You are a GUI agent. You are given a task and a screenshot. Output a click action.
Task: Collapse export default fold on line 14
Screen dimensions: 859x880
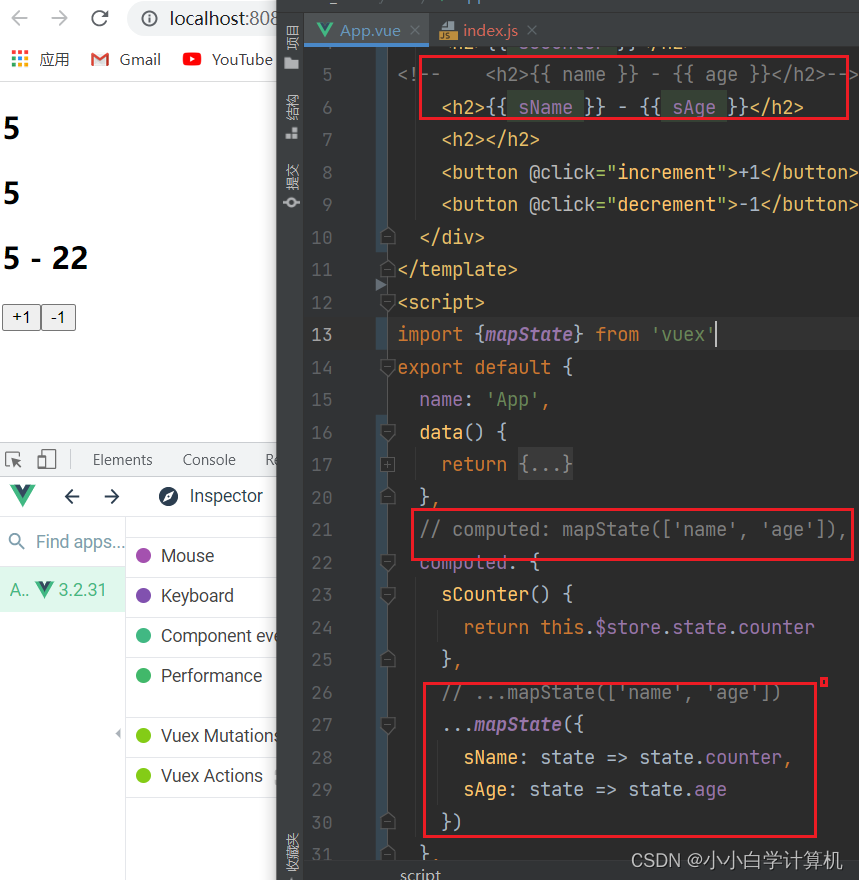click(388, 367)
